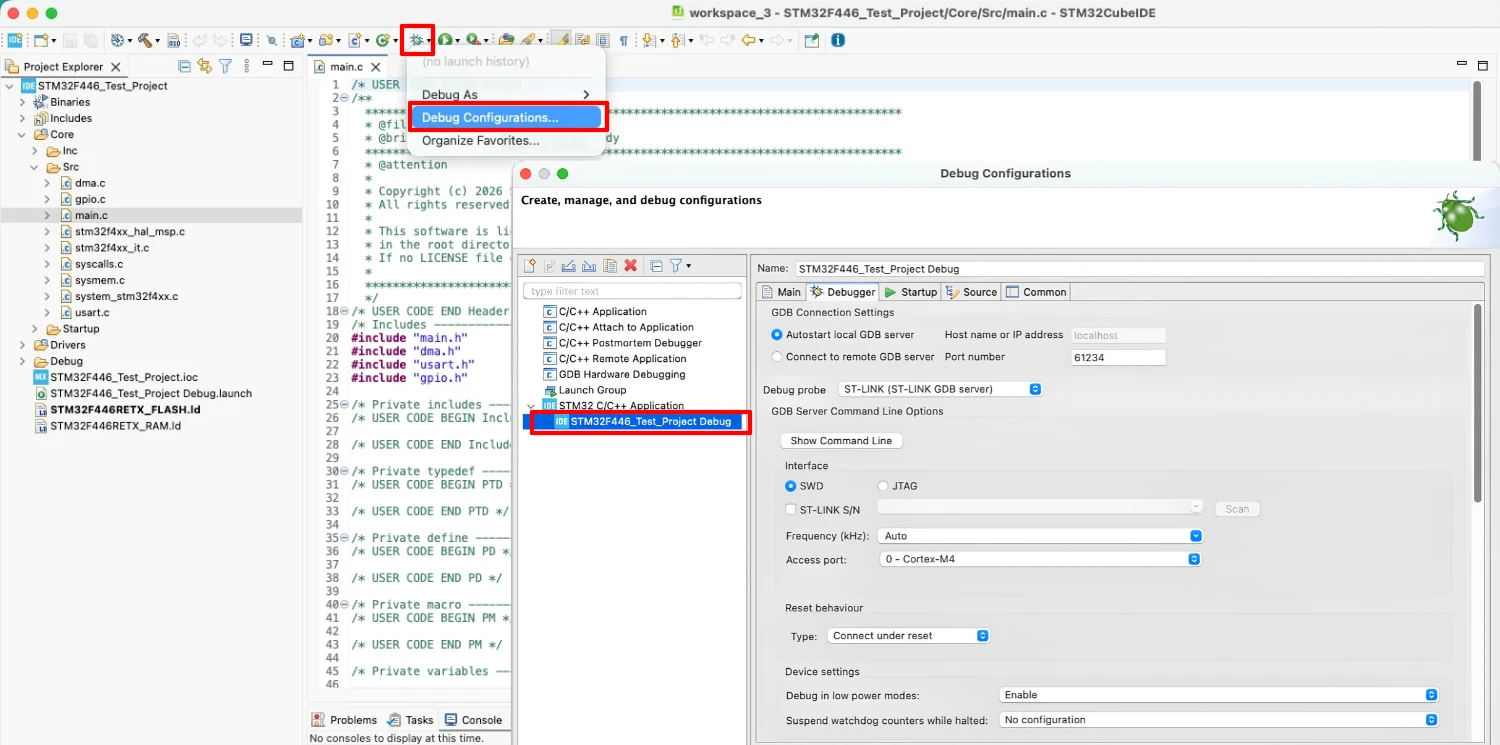Open the Common tab
Screen dimensions: 1500x745
pyautogui.click(x=1036, y=292)
